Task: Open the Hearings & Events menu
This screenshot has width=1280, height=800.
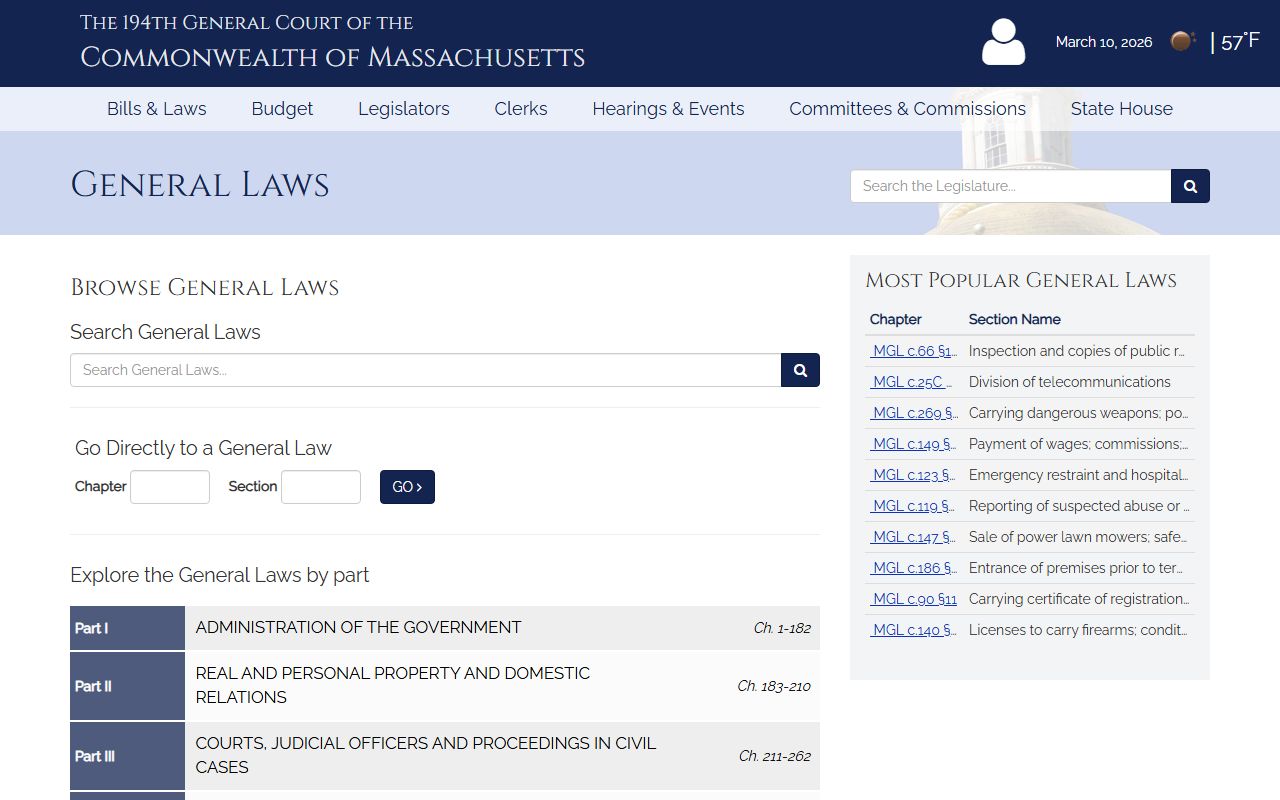Action: (x=668, y=109)
